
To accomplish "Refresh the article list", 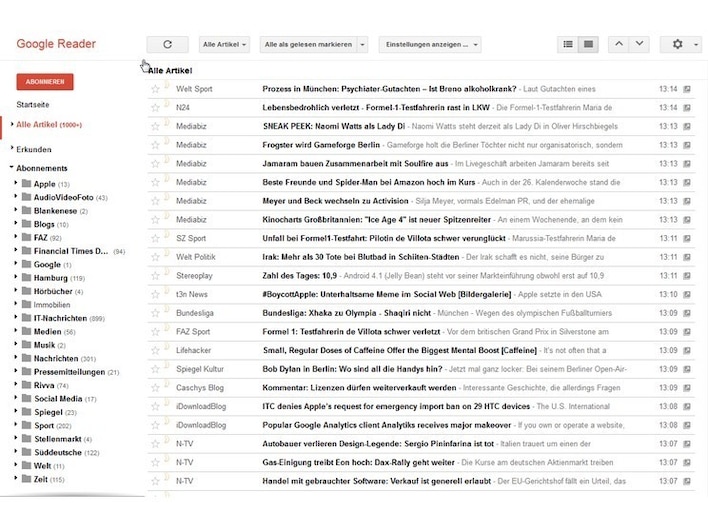I will pos(167,44).
